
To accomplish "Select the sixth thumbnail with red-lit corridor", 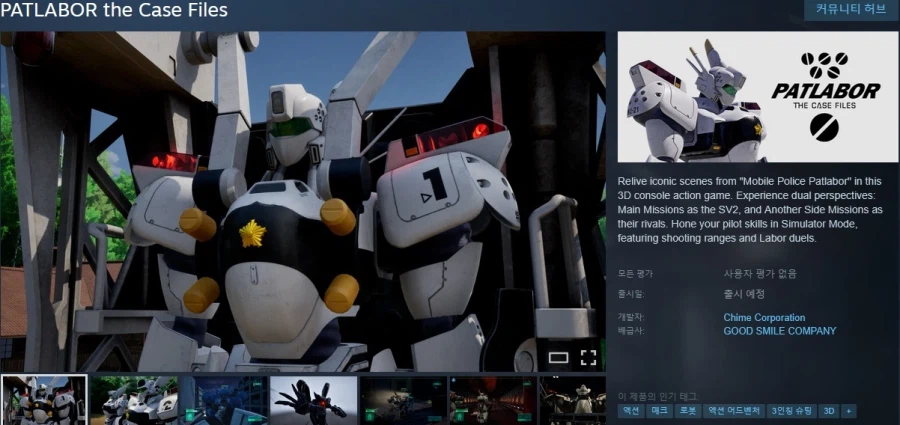I will (x=493, y=400).
